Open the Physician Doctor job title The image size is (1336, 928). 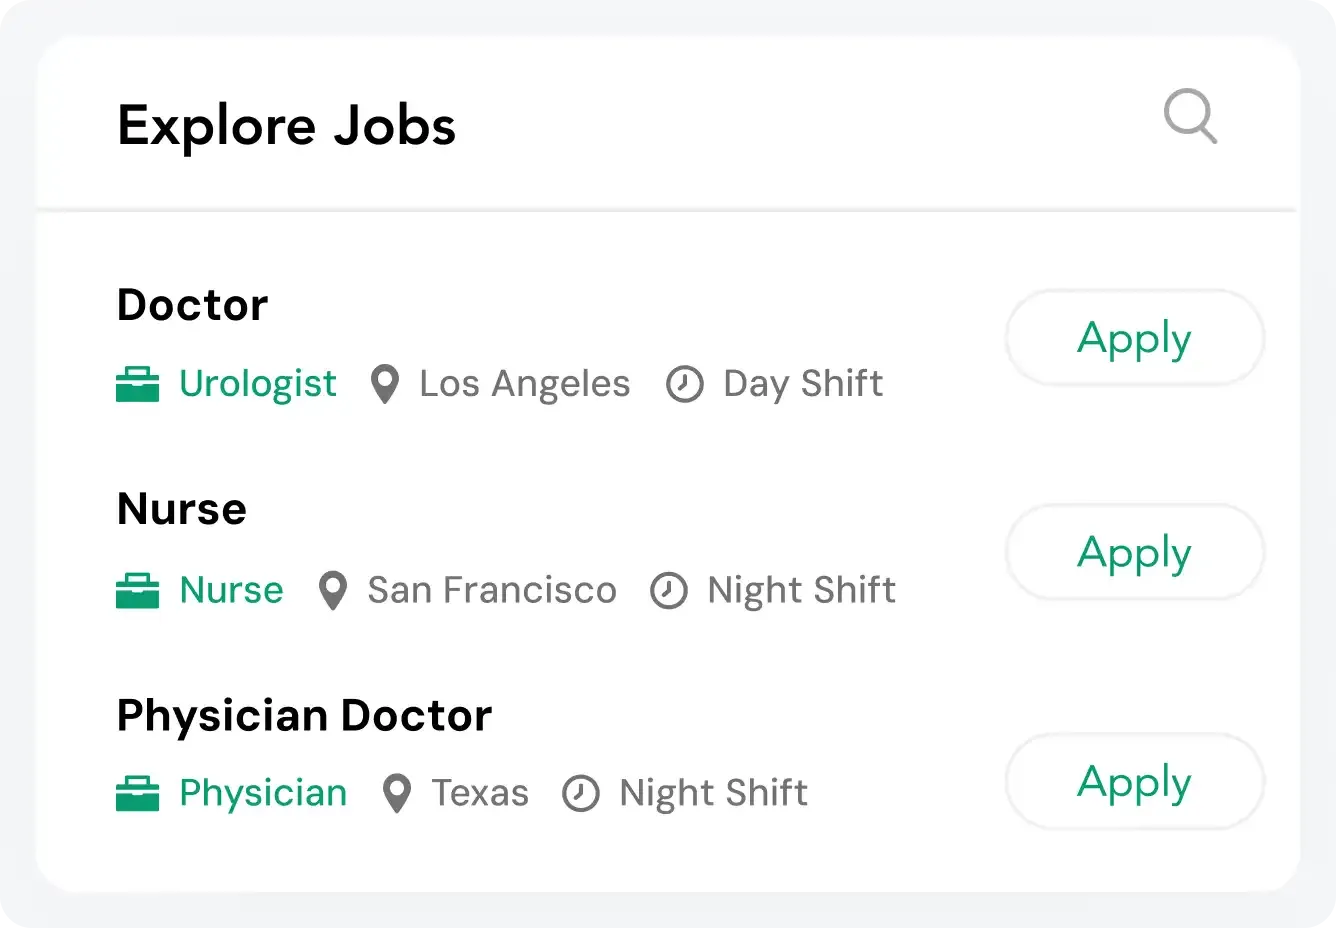tap(304, 716)
